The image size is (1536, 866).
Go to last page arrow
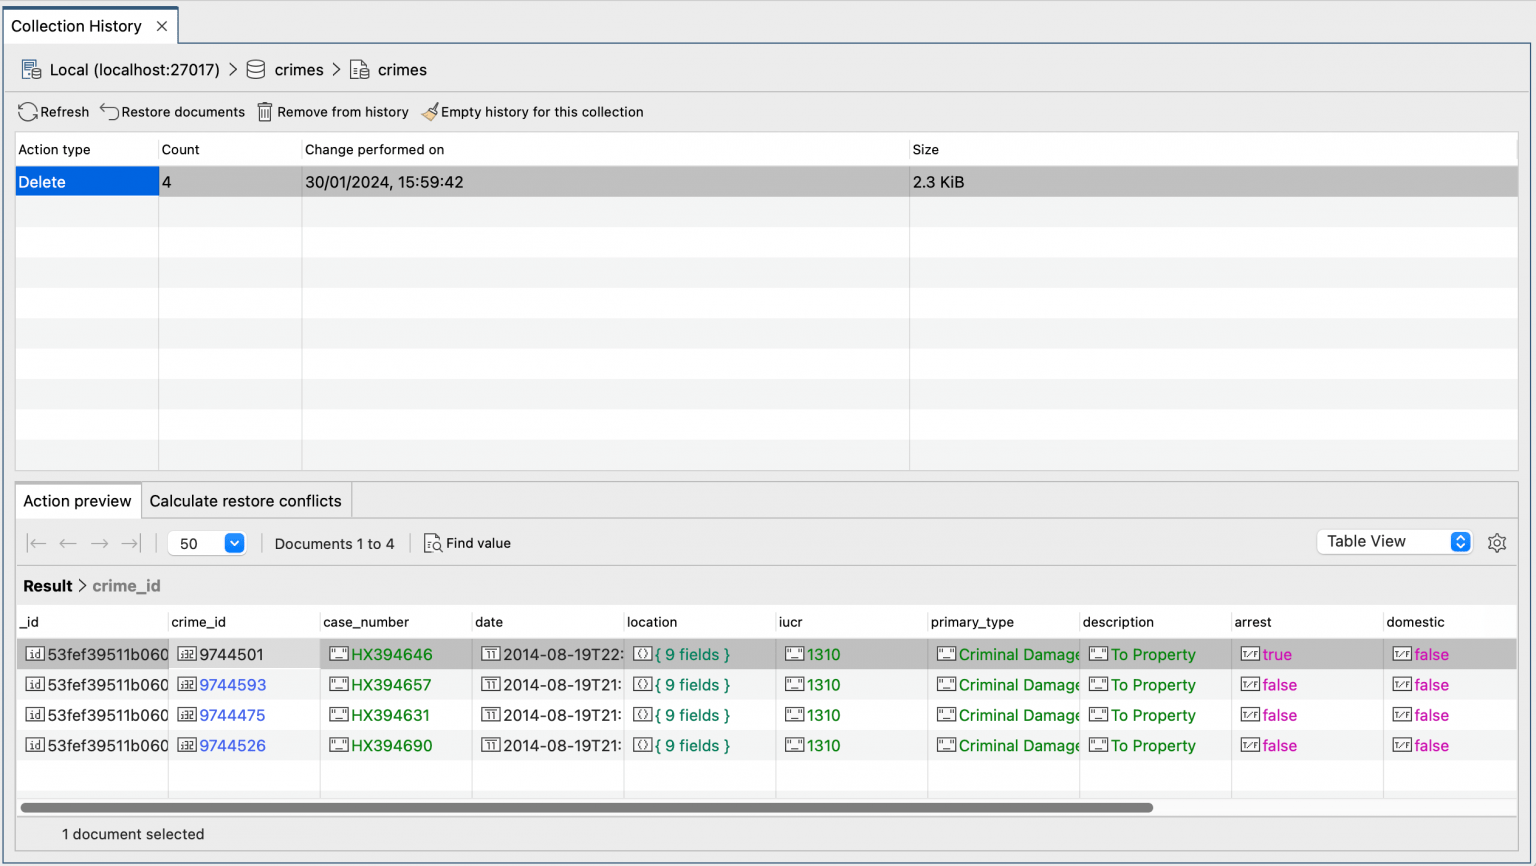[x=130, y=543]
